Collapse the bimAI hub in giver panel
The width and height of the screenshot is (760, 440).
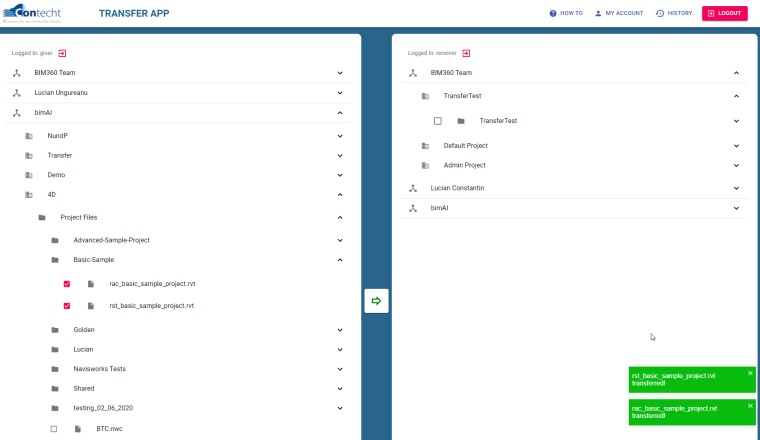click(340, 113)
